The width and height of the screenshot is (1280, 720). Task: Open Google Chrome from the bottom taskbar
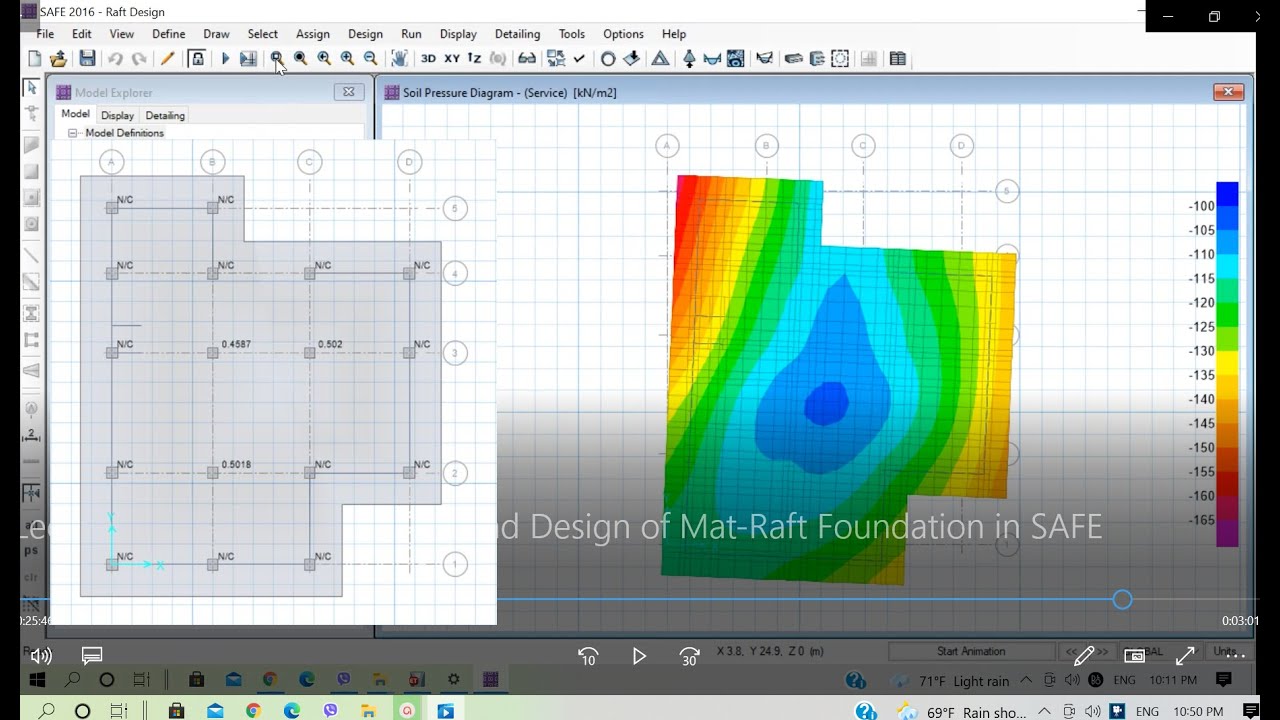253,711
